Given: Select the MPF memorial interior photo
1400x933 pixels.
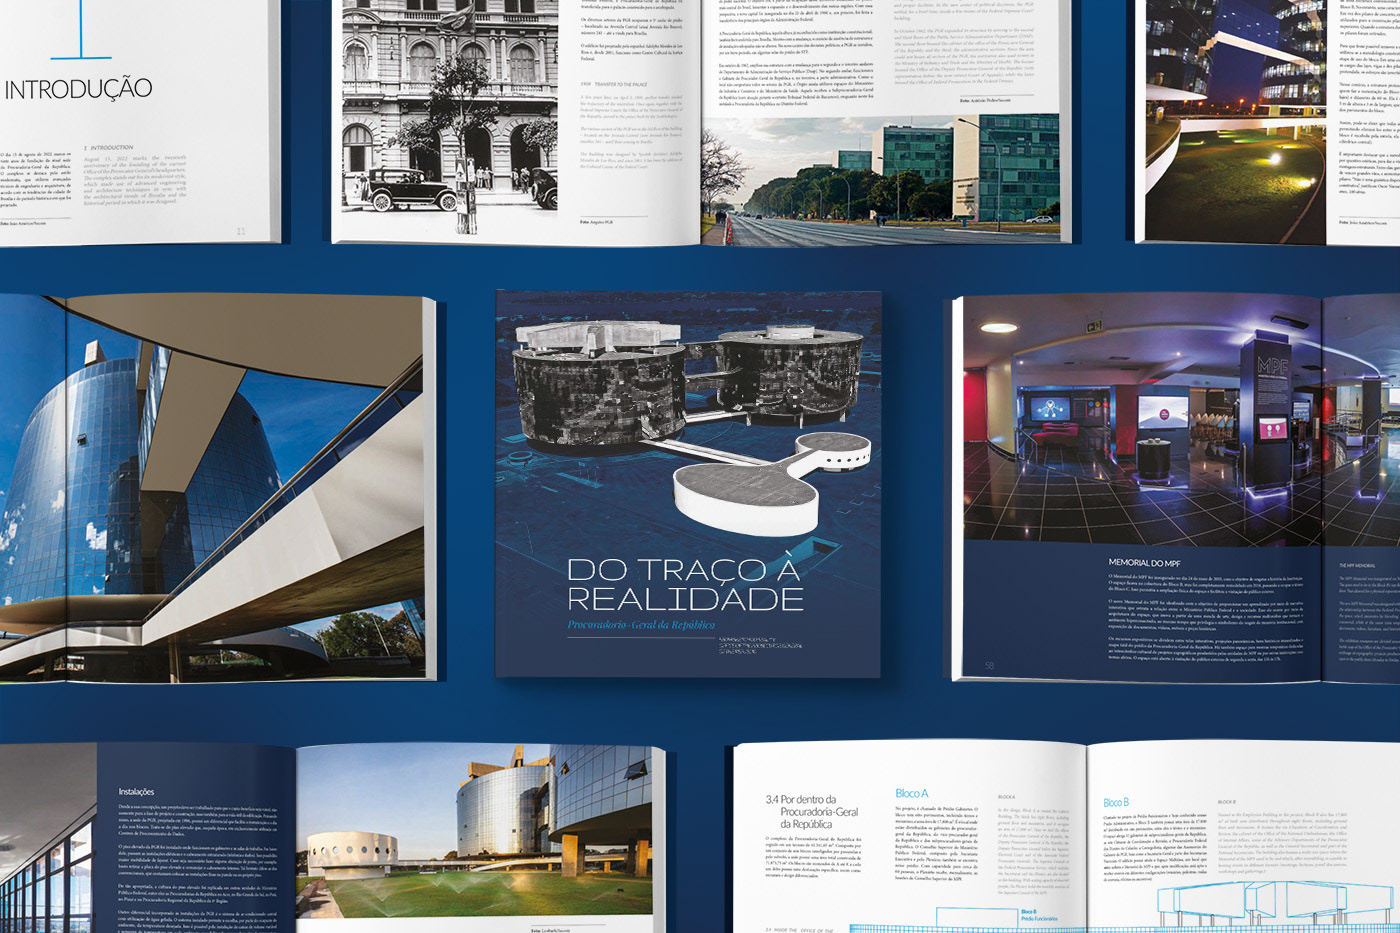Looking at the screenshot, I should pyautogui.click(x=1181, y=421).
